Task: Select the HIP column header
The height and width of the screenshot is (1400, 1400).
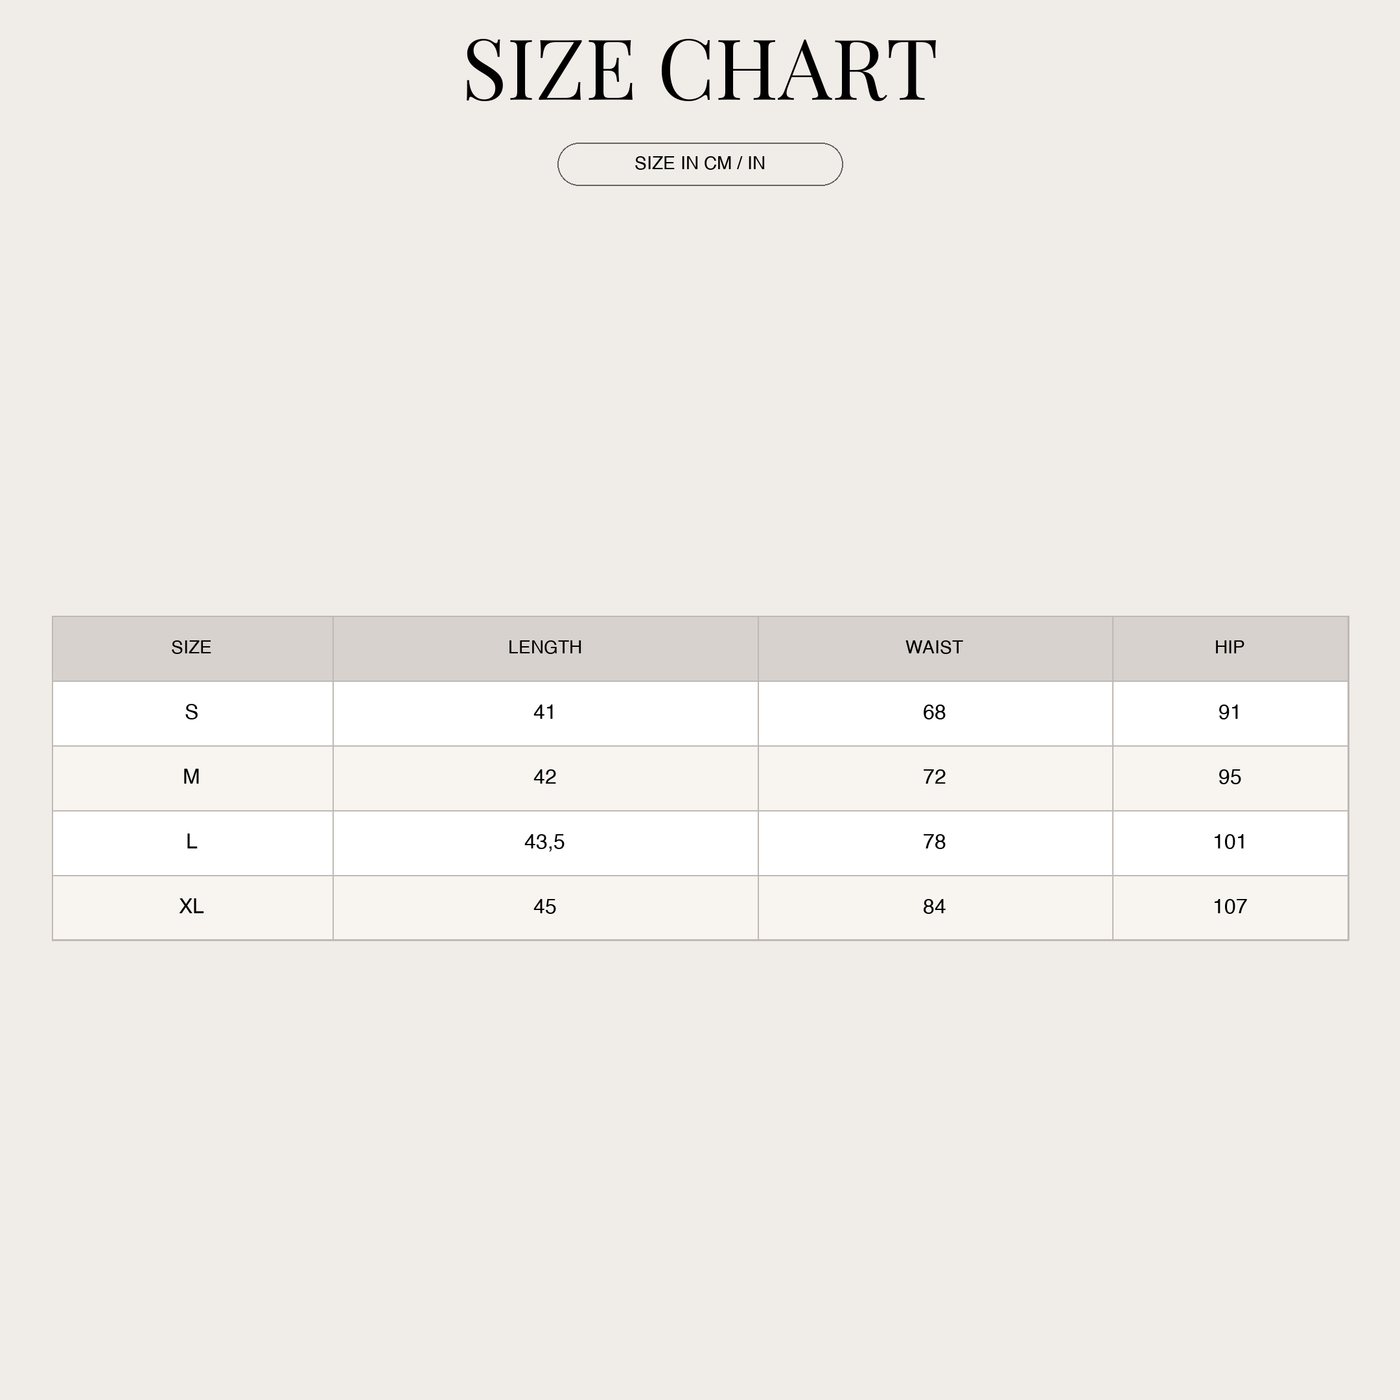Action: (1230, 647)
